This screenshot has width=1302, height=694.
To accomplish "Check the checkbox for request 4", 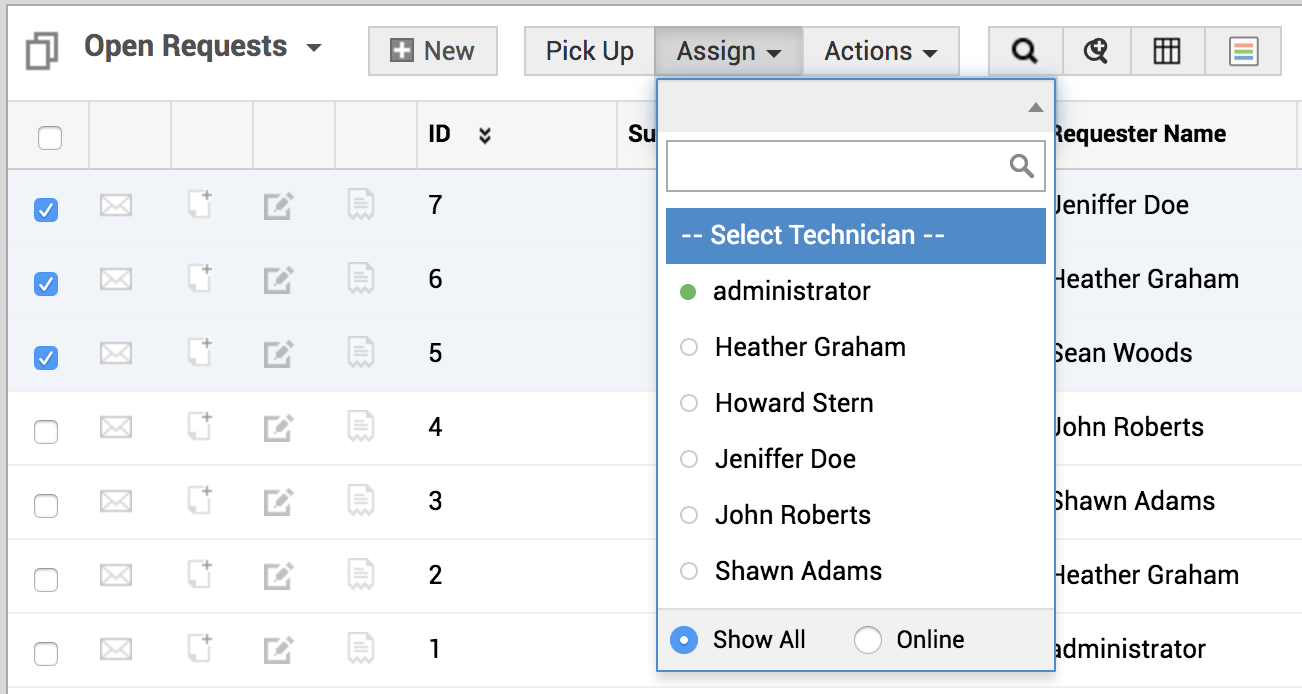I will coord(46,432).
